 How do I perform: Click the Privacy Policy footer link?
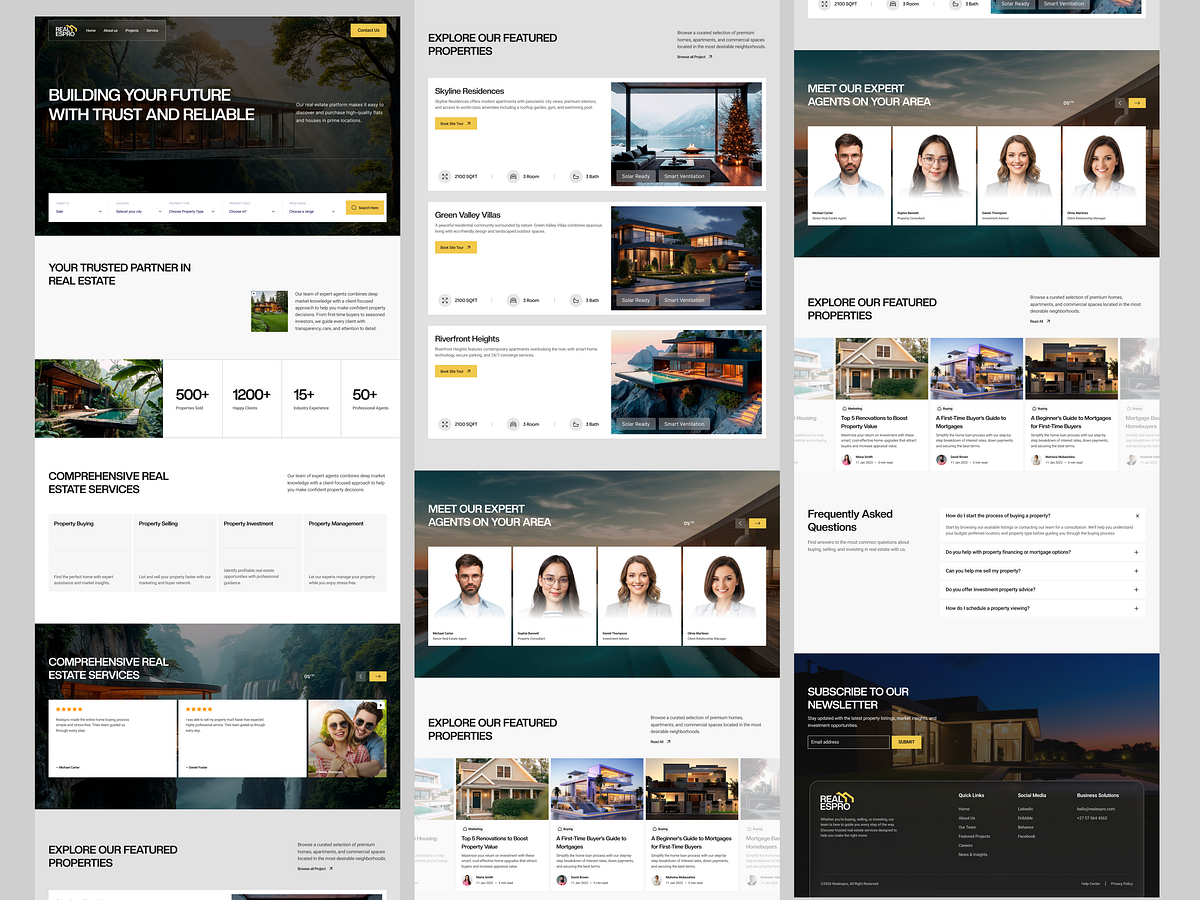coord(1122,883)
